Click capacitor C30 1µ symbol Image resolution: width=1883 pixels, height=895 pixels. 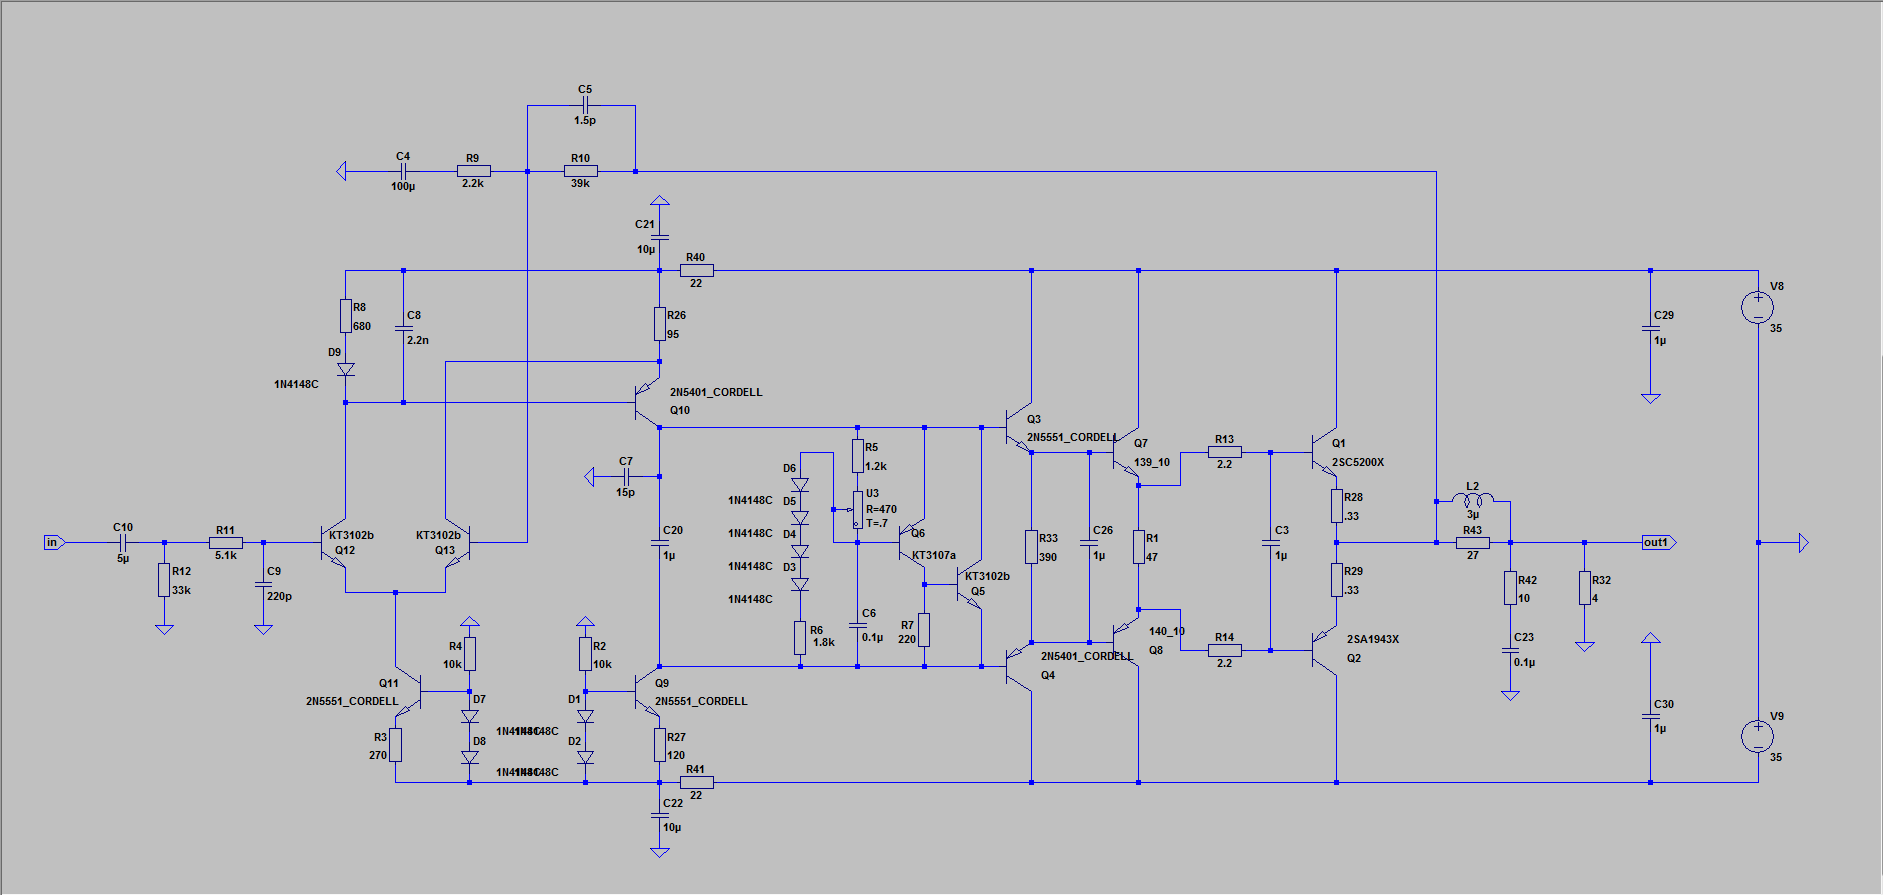(1650, 716)
